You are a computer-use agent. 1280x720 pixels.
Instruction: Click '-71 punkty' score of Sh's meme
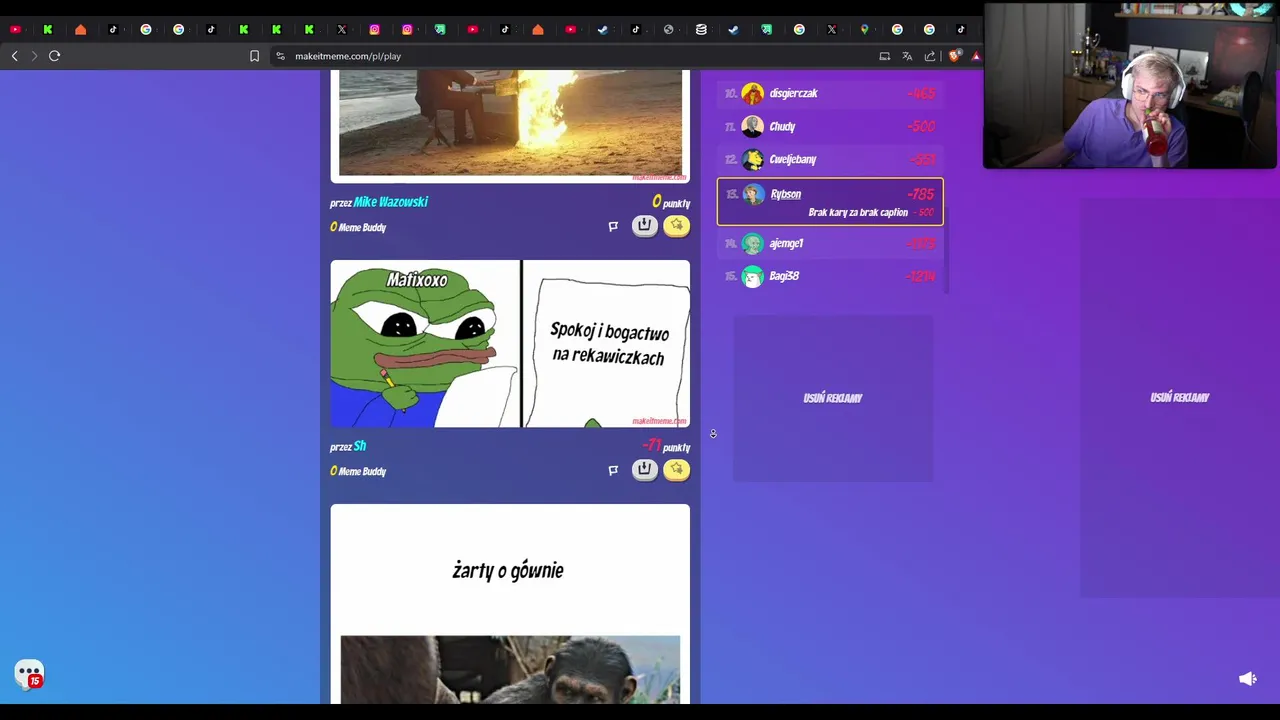(667, 446)
